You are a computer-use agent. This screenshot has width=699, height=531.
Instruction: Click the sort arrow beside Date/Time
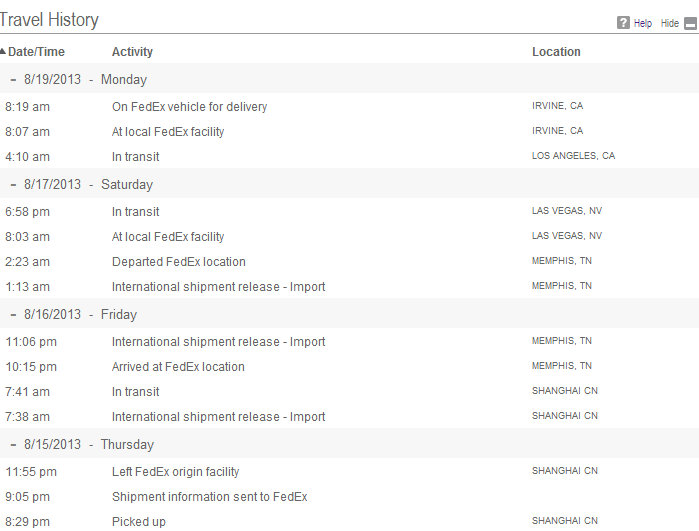click(3, 51)
